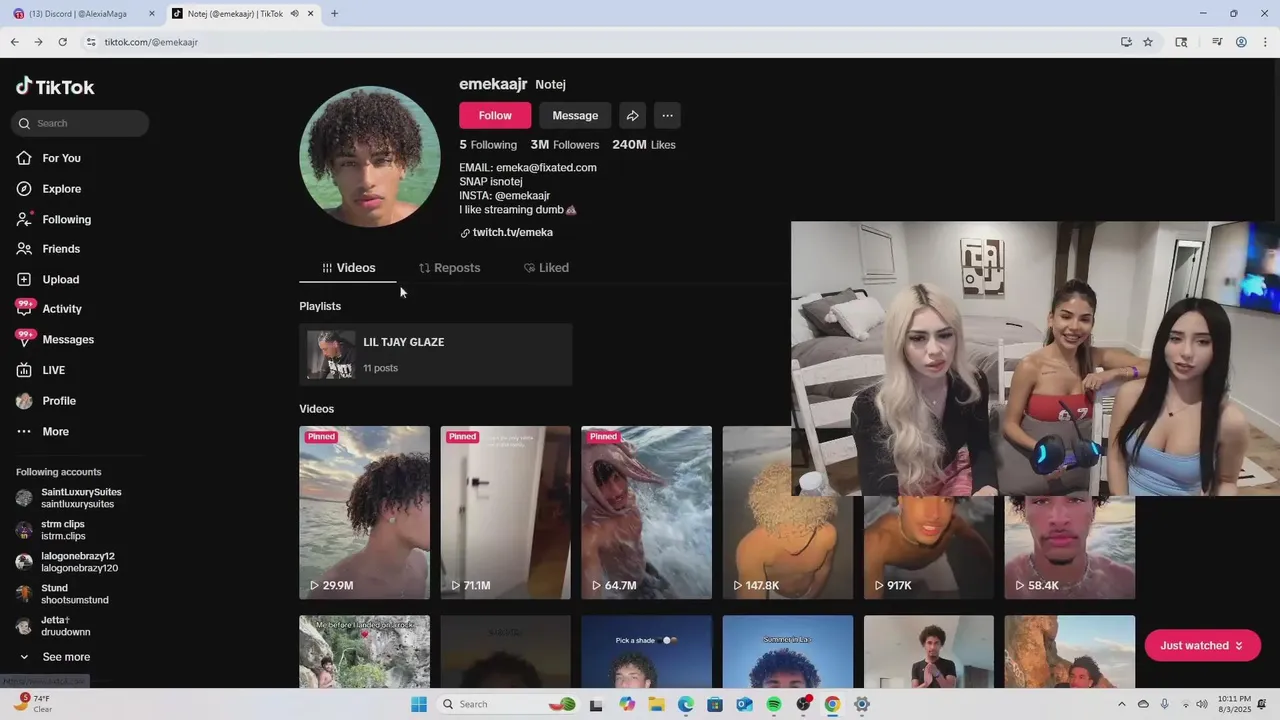Screen dimensions: 1280x720
Task: Open Chrome media controls icon
Action: 1217,42
